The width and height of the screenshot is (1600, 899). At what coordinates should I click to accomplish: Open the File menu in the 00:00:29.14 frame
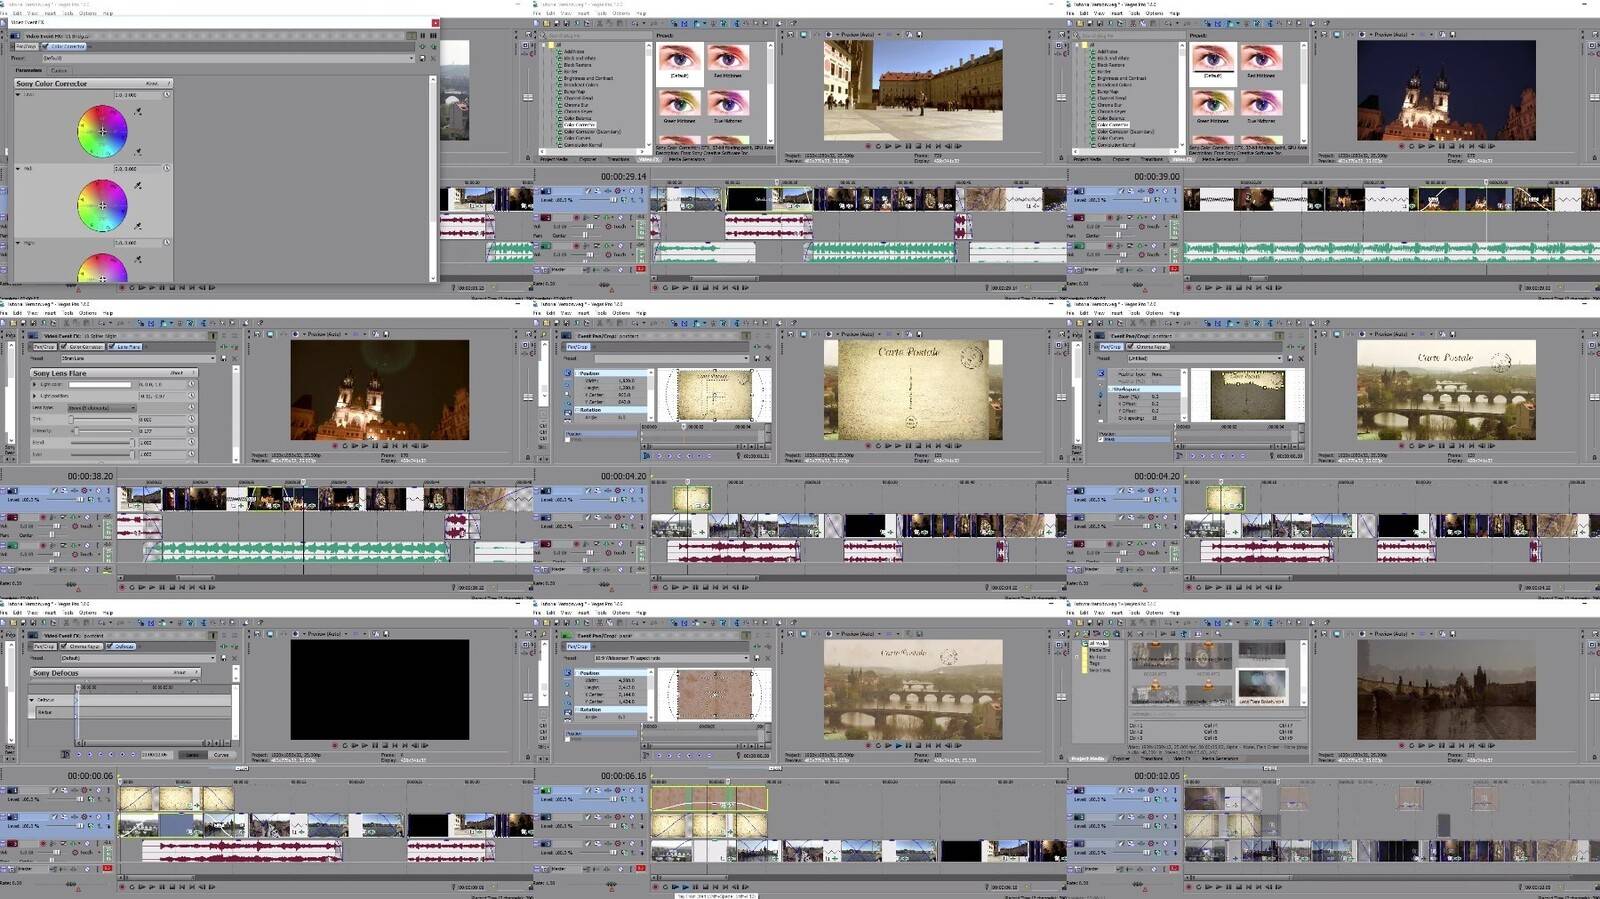(x=537, y=13)
